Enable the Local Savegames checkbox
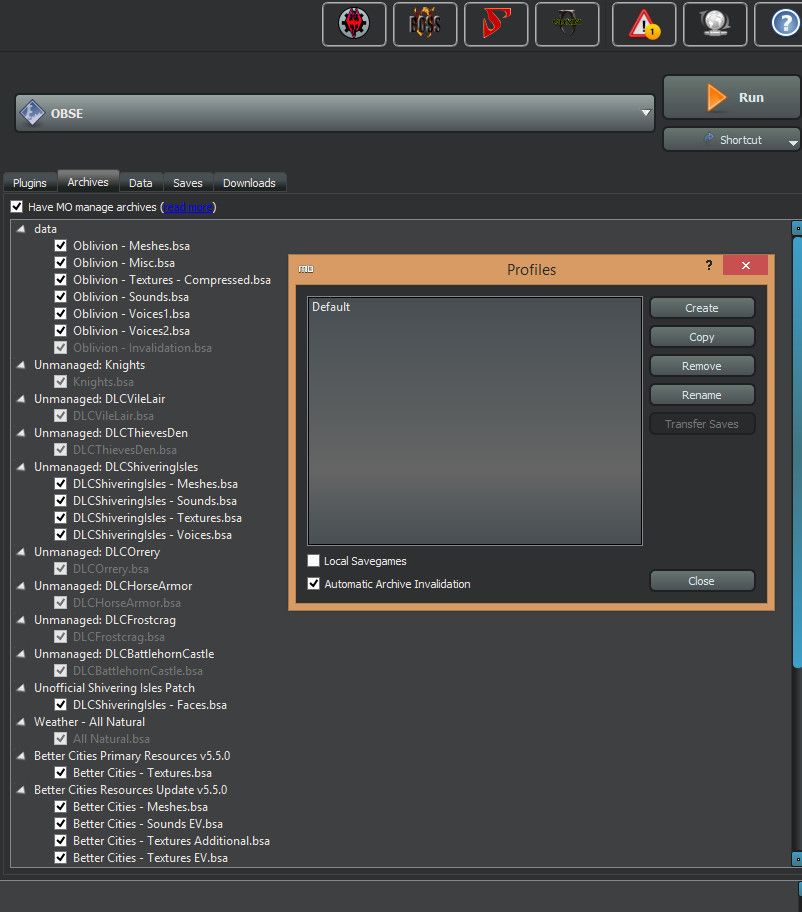Screen dimensions: 802x912 [x=313, y=561]
